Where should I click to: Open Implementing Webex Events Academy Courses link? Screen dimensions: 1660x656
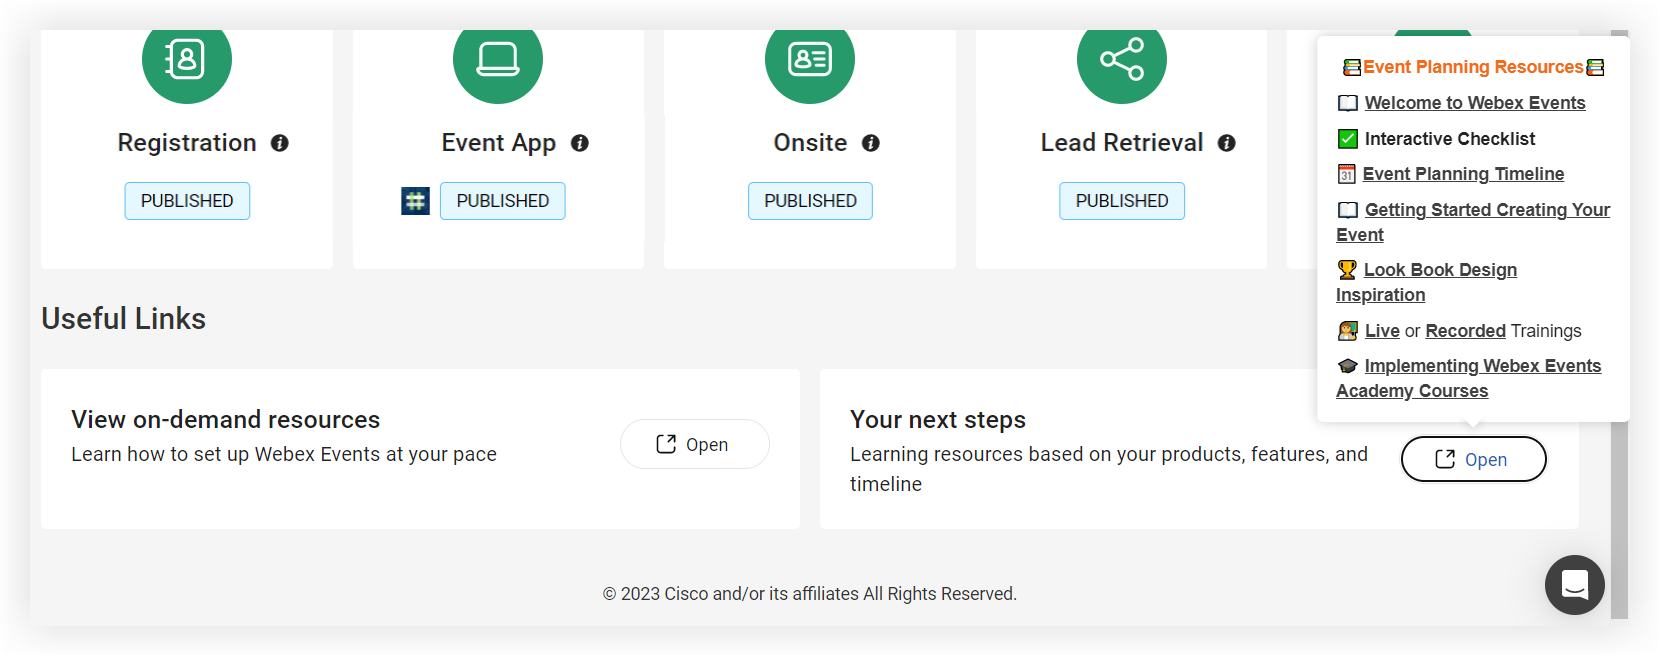tap(1469, 378)
